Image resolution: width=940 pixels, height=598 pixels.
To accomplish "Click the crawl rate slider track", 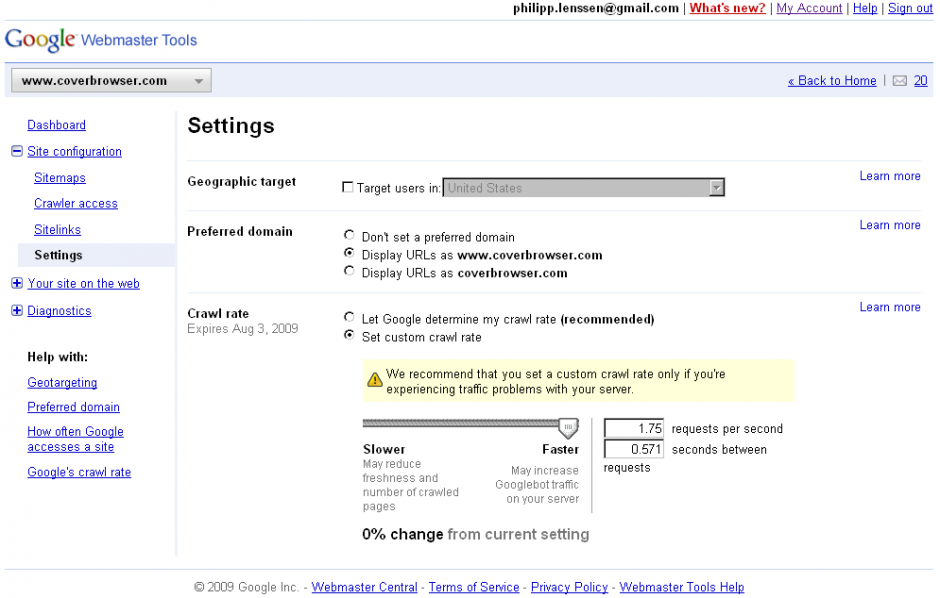I will 460,423.
